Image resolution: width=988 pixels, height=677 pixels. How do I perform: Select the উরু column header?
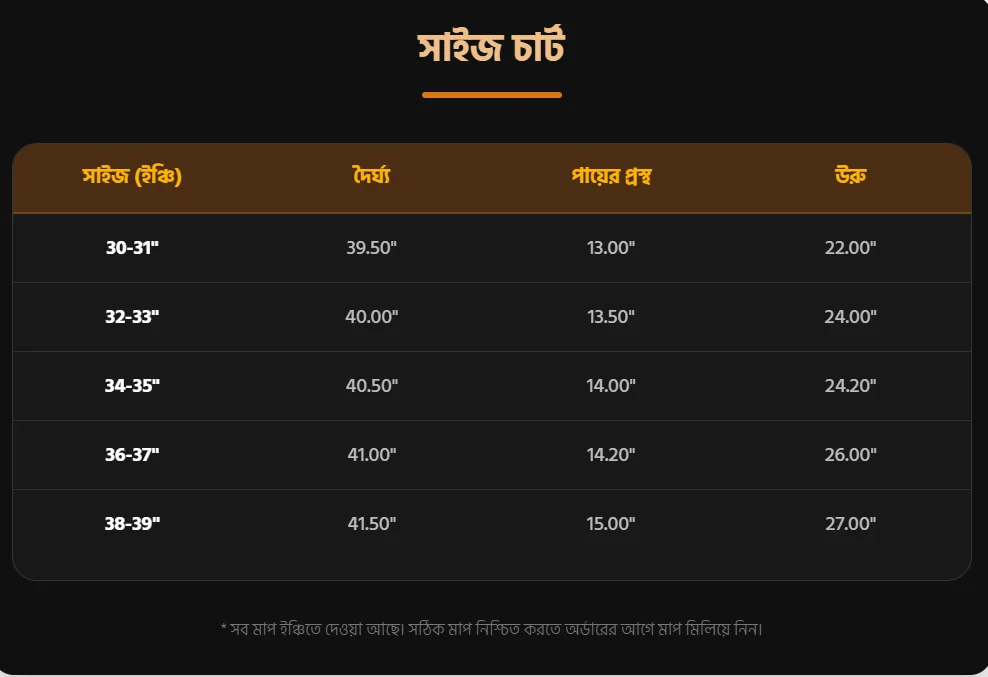click(x=851, y=175)
